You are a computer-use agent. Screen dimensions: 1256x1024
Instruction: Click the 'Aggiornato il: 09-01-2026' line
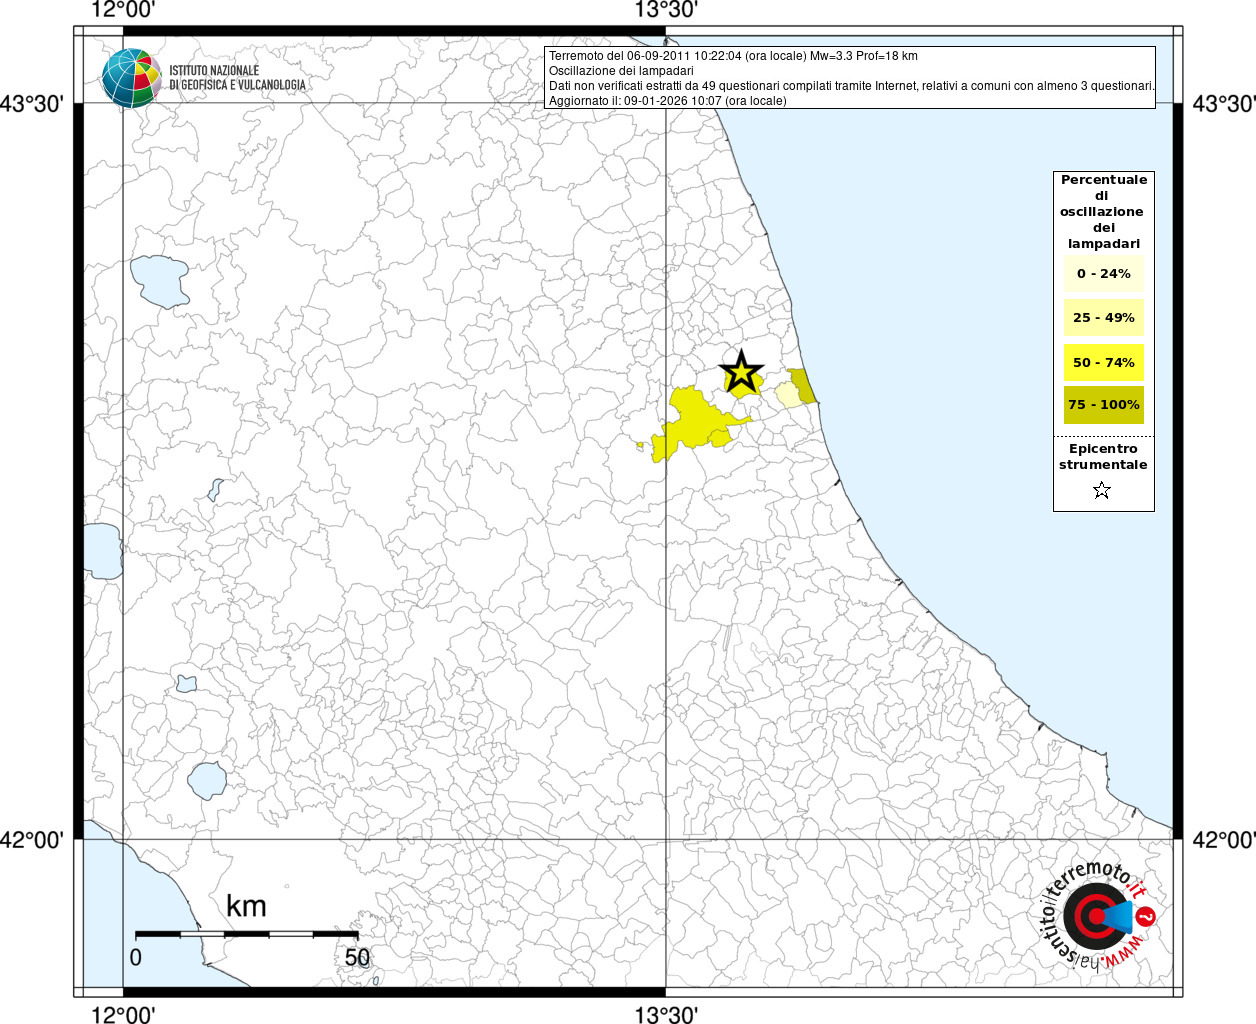pos(667,101)
